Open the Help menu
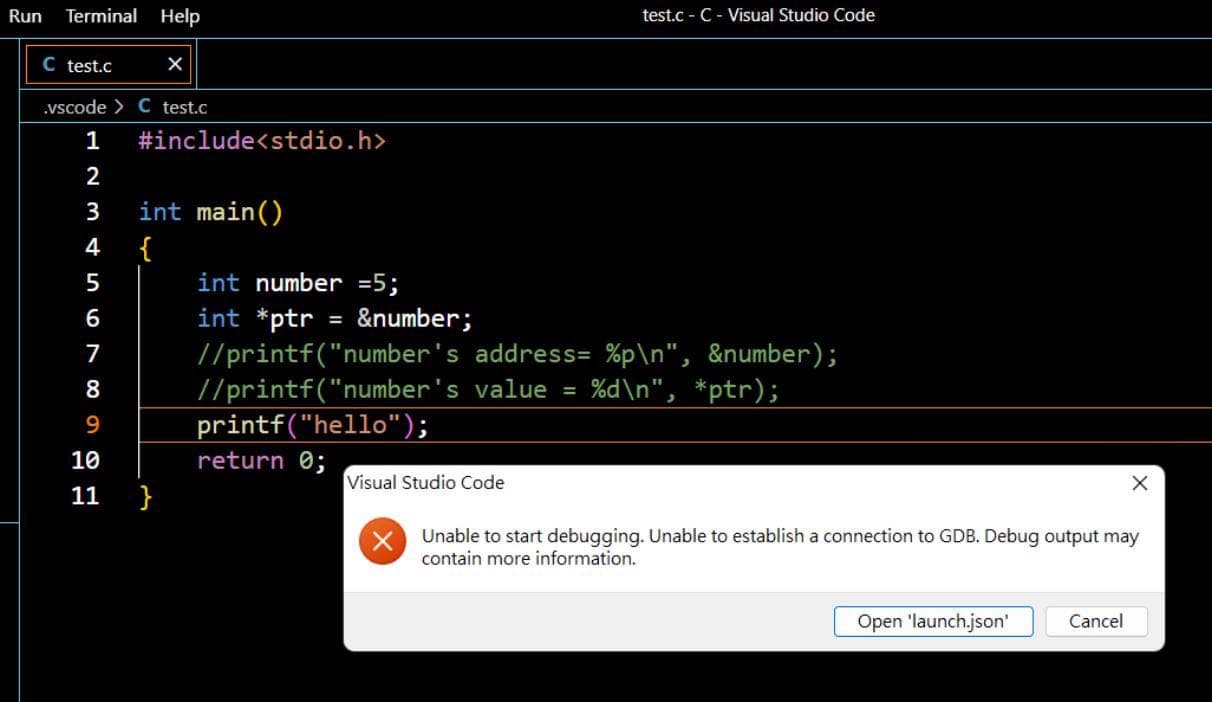 179,15
